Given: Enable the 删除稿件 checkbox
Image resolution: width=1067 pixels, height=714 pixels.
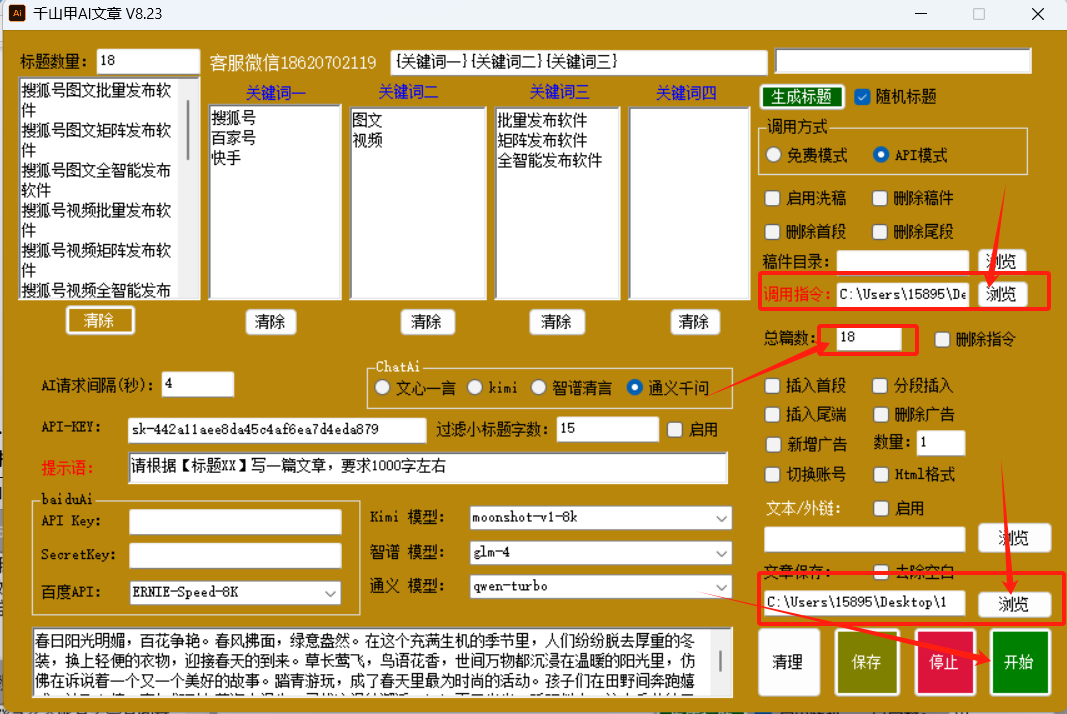Looking at the screenshot, I should pos(880,198).
